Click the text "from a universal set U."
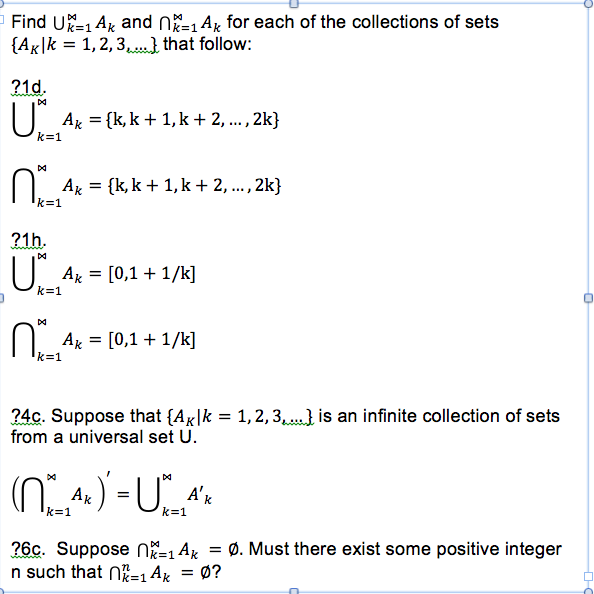Screen dimensions: 594x594 pyautogui.click(x=104, y=437)
